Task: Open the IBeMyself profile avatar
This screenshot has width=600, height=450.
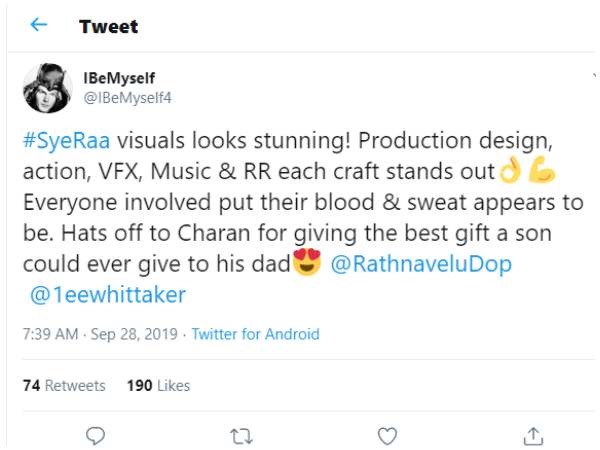Action: (48, 88)
